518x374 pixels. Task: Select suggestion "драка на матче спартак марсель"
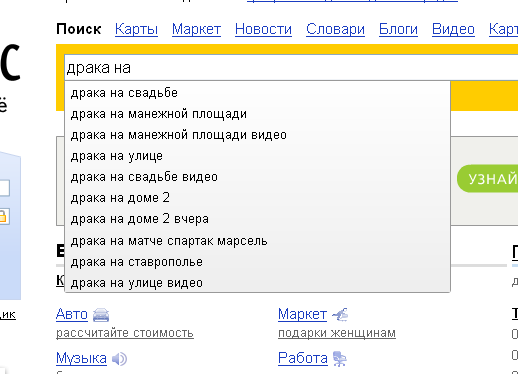click(257, 241)
